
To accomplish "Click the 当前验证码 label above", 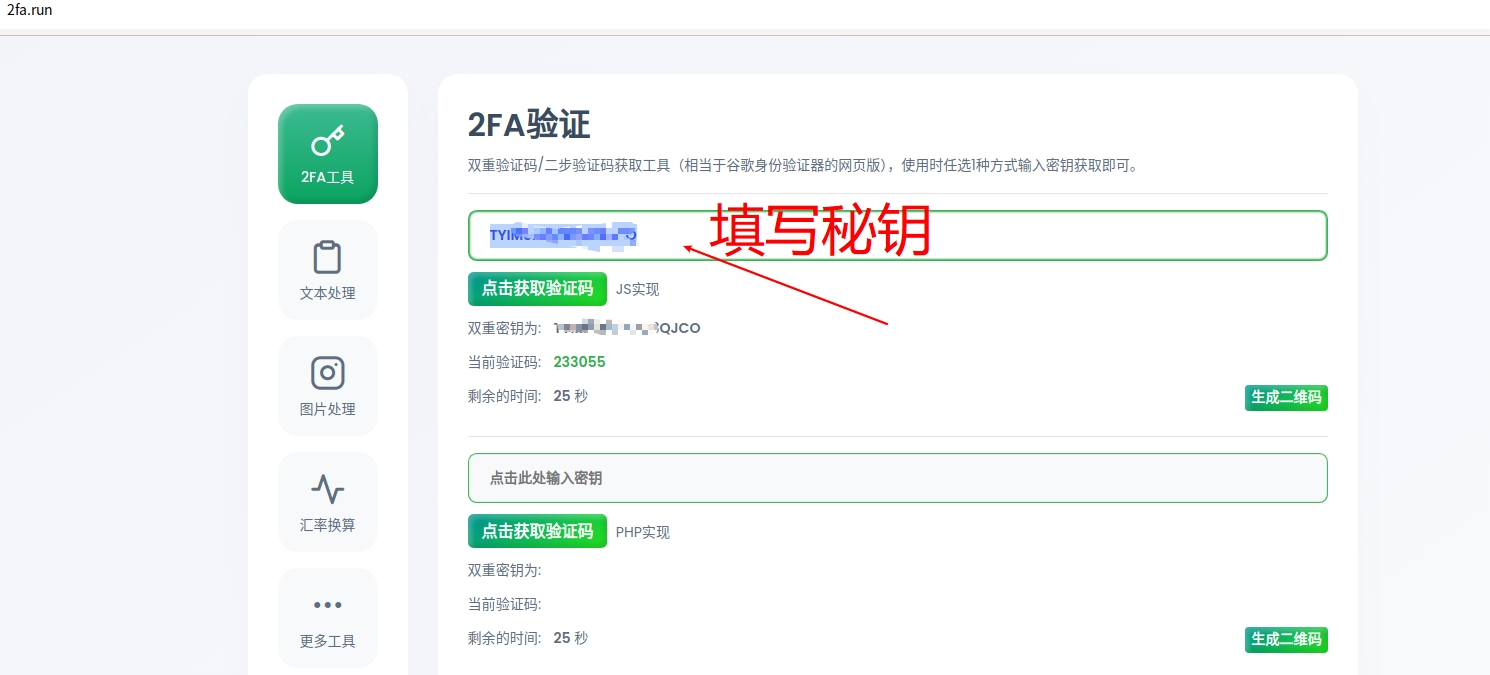I will pyautogui.click(x=504, y=362).
